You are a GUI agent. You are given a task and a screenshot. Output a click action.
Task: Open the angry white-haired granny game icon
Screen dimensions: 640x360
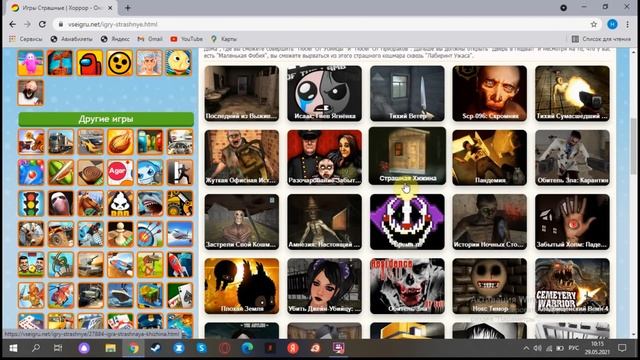pyautogui.click(x=149, y=63)
